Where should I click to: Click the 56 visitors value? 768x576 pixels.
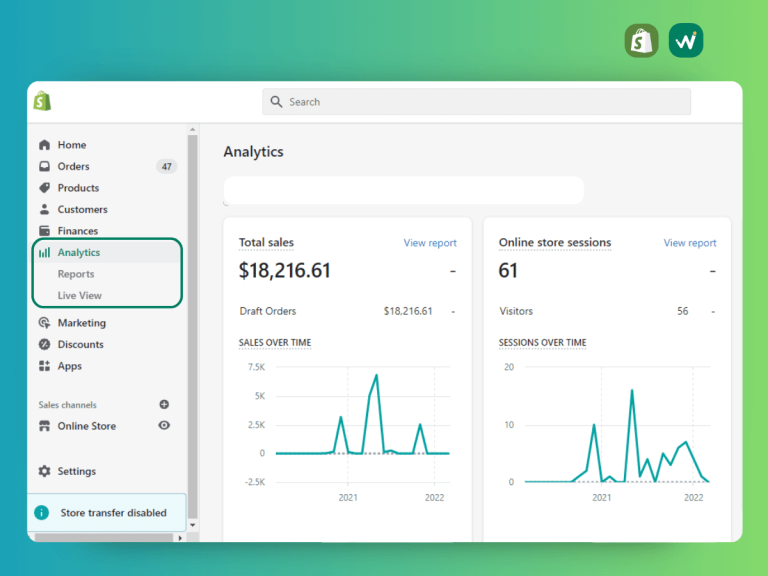pyautogui.click(x=682, y=311)
